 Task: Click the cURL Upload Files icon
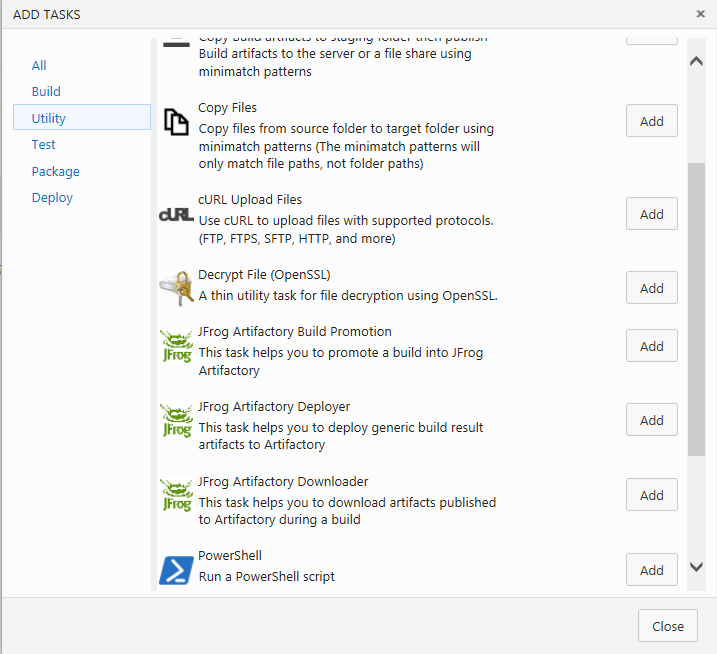click(x=176, y=214)
